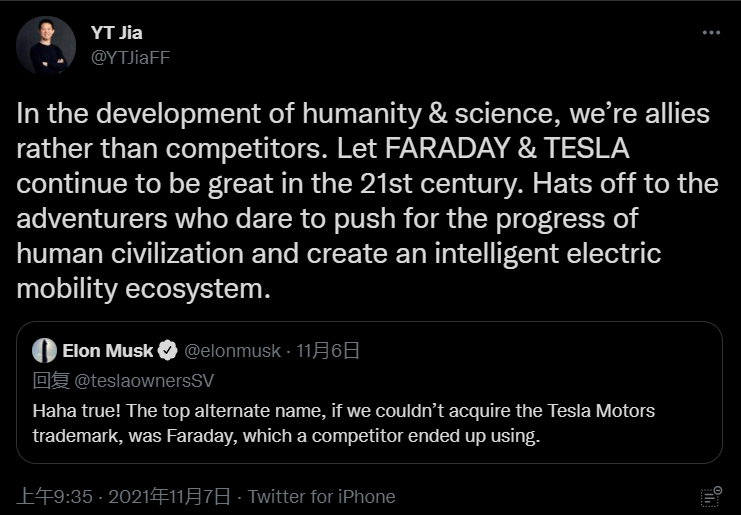This screenshot has height=515, width=741.
Task: Click the 2021年11月7日 post date
Action: tap(169, 496)
